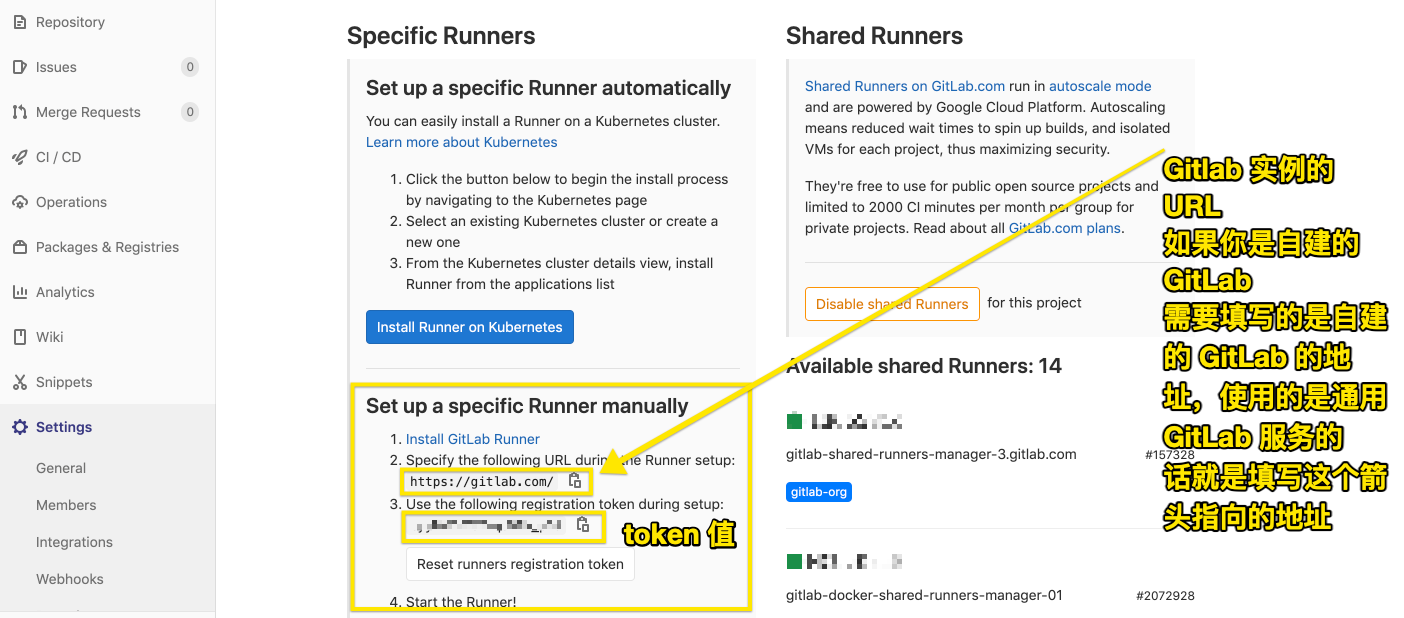Follow Learn more about Kubernetes link
1404x618 pixels.
[x=461, y=142]
